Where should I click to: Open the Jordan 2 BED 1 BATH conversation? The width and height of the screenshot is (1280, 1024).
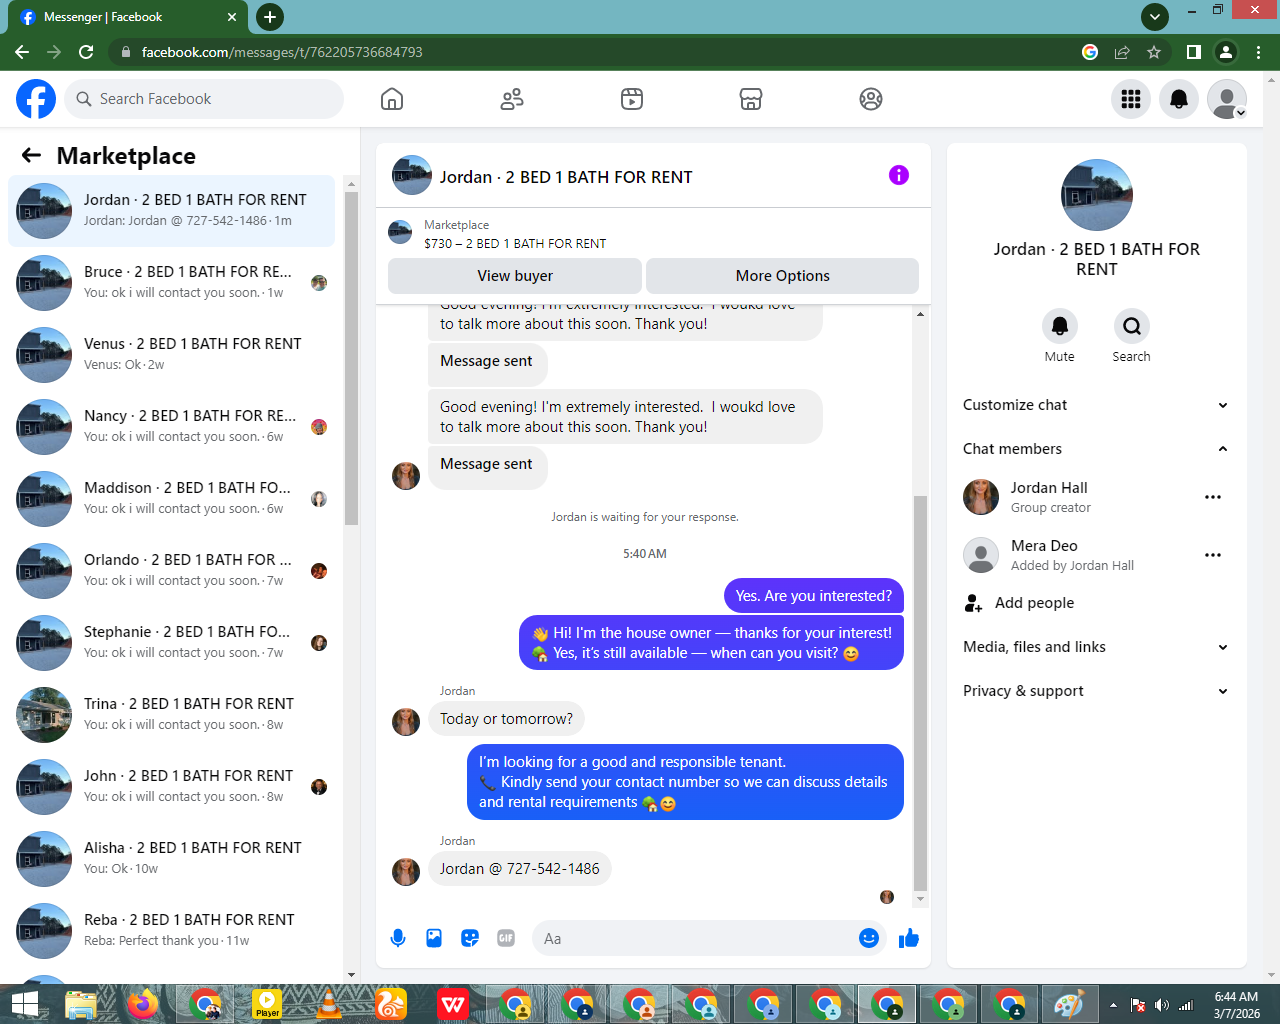[x=172, y=211]
